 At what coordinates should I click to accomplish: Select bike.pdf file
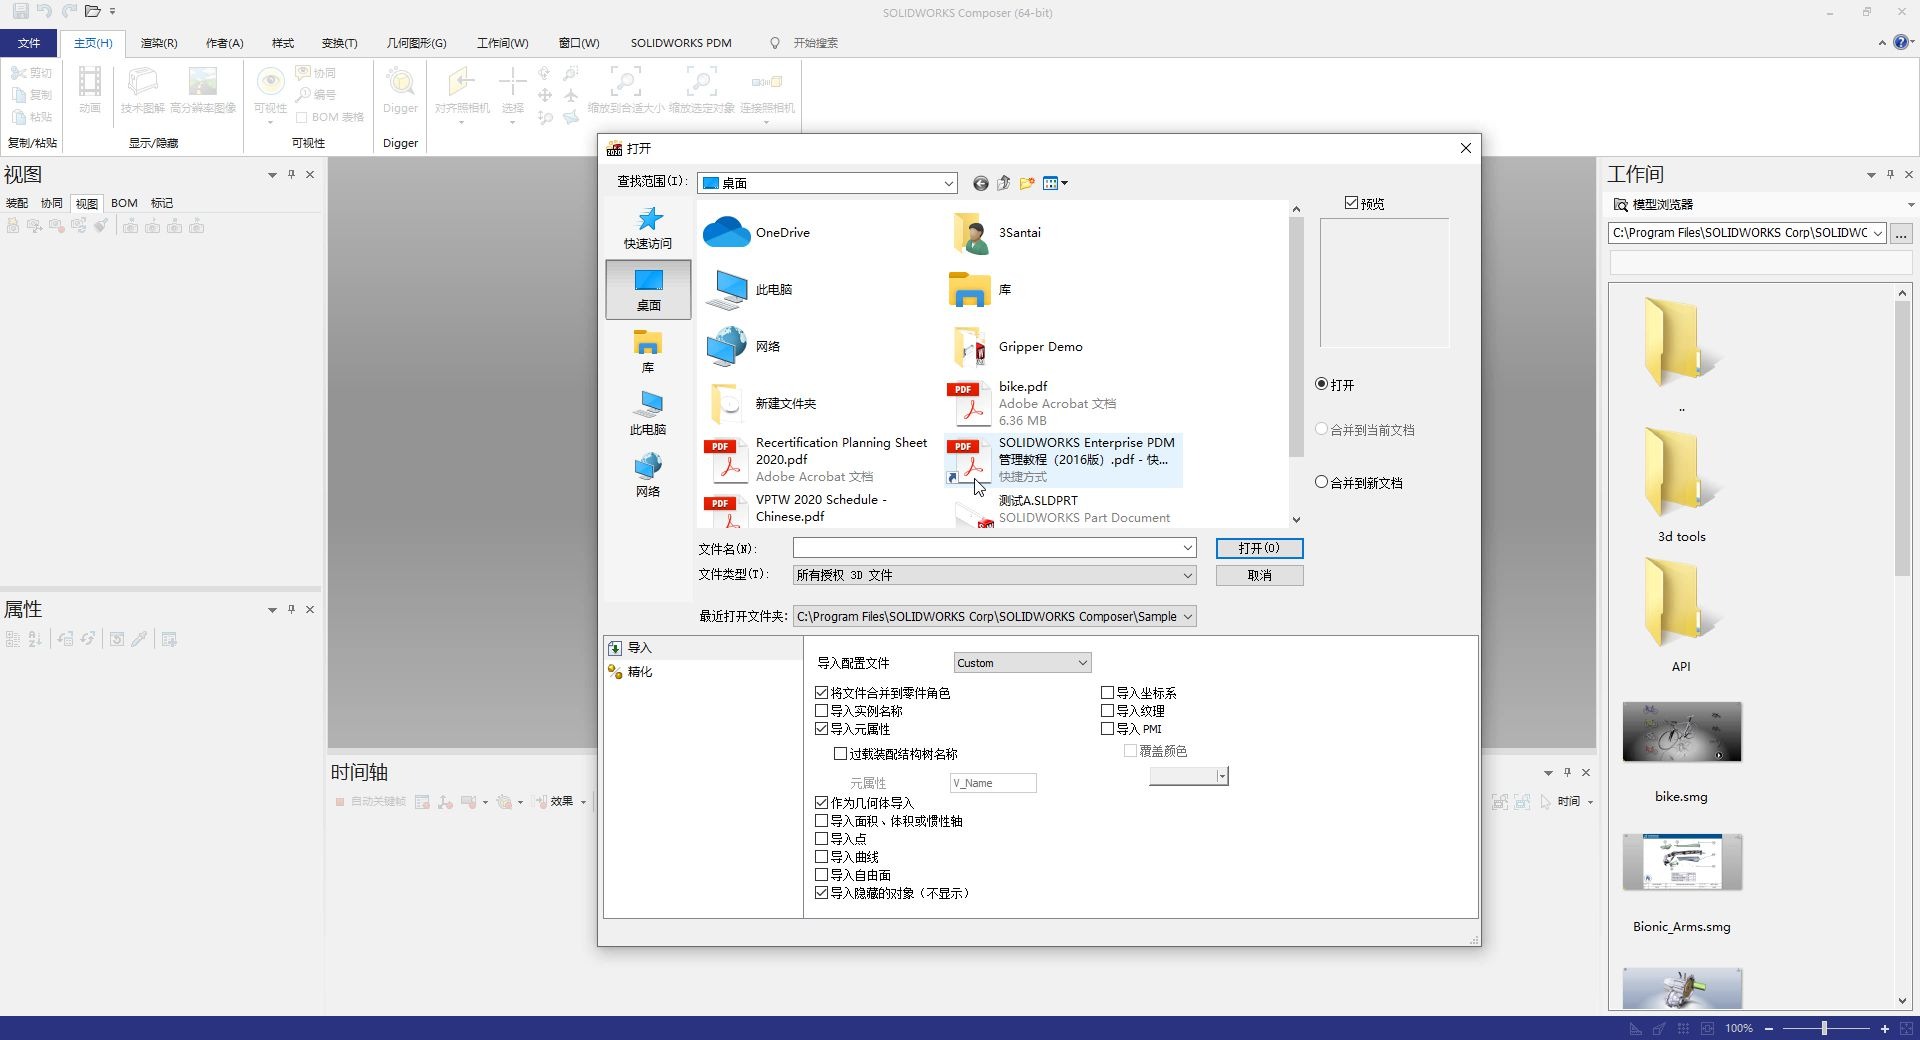click(x=1032, y=403)
